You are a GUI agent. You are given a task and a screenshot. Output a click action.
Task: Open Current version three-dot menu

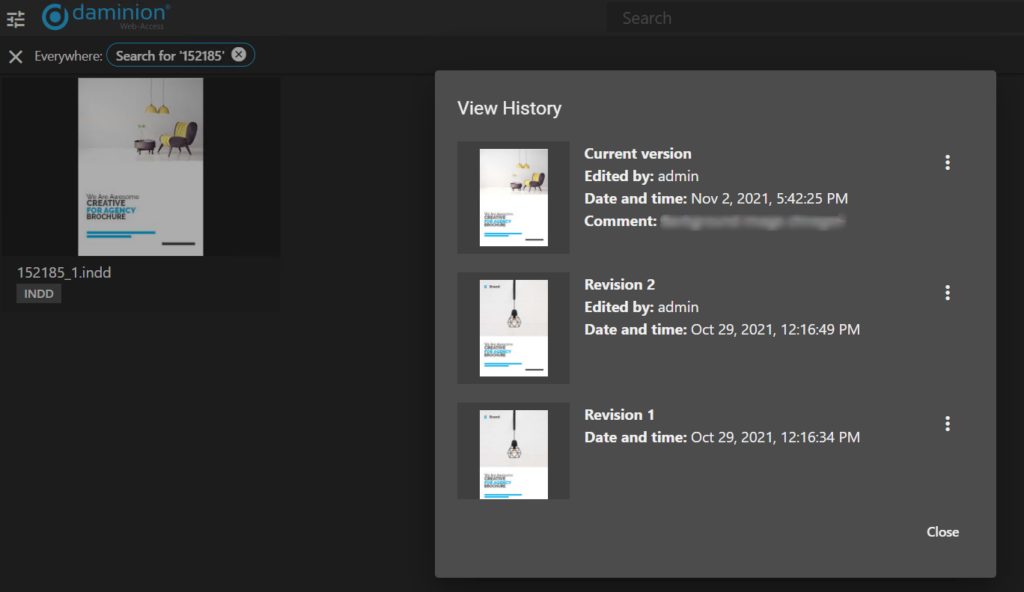pos(947,163)
